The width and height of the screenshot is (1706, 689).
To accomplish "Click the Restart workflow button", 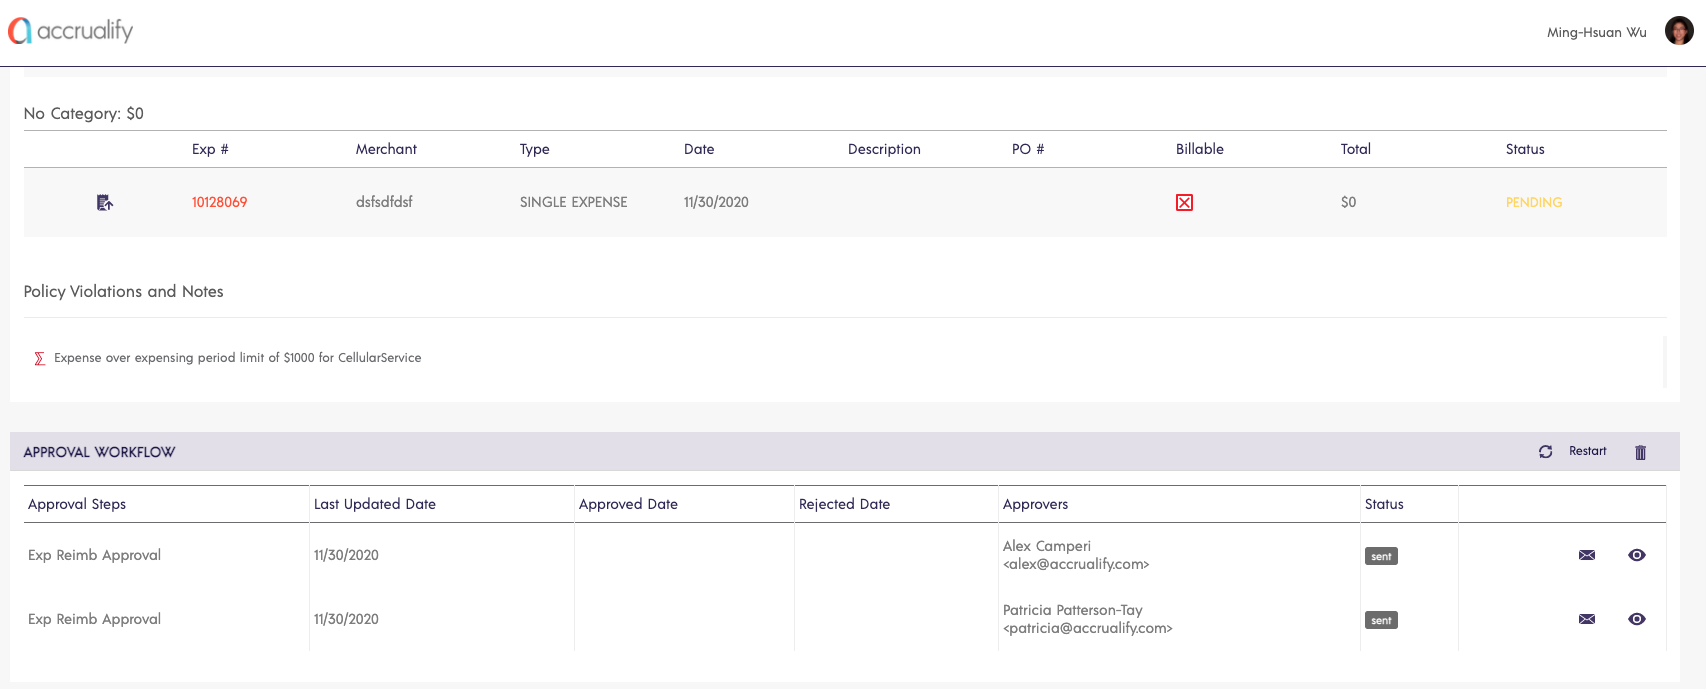I will (x=1587, y=451).
